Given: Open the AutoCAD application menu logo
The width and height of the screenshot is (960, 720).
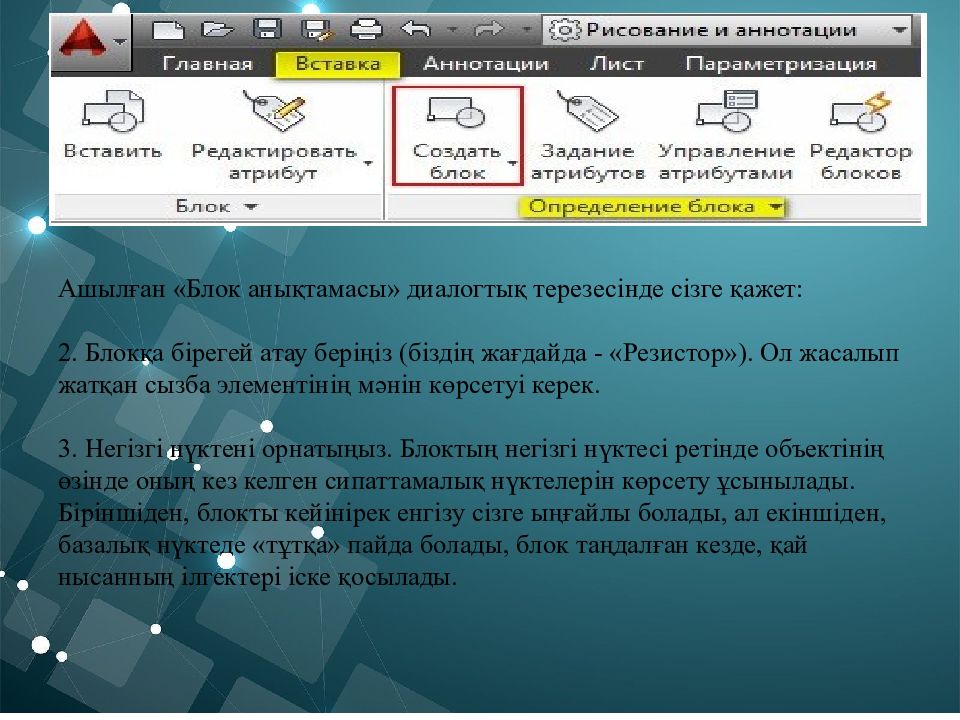Looking at the screenshot, I should coord(83,40).
